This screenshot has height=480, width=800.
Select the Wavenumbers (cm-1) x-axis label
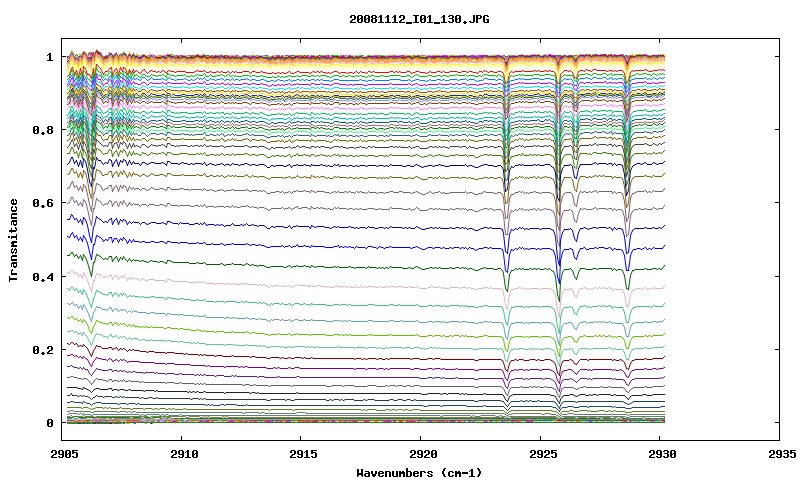[x=419, y=472]
